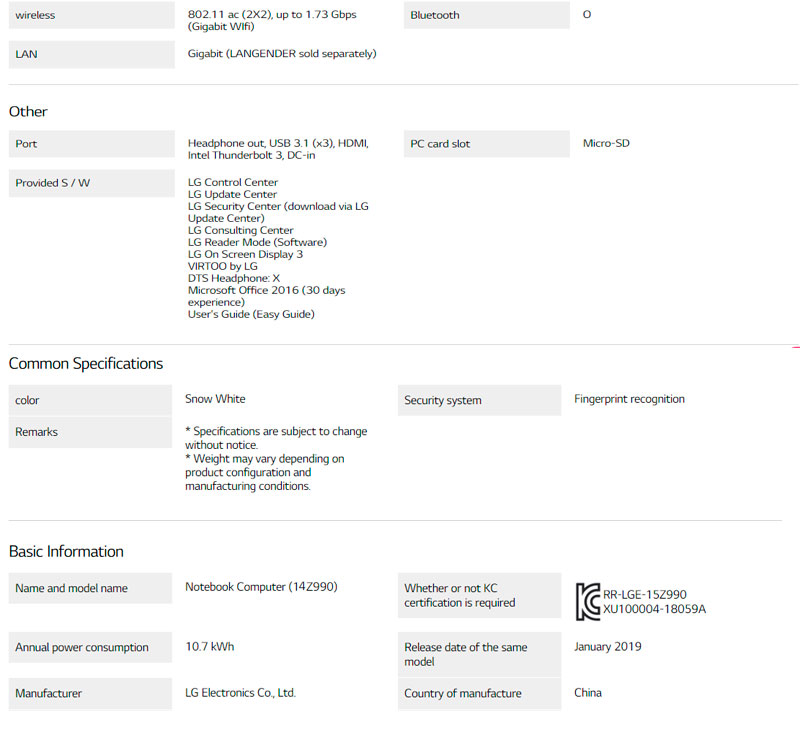Click Microsoft Office 2016 trial text
800x753 pixels.
(266, 296)
